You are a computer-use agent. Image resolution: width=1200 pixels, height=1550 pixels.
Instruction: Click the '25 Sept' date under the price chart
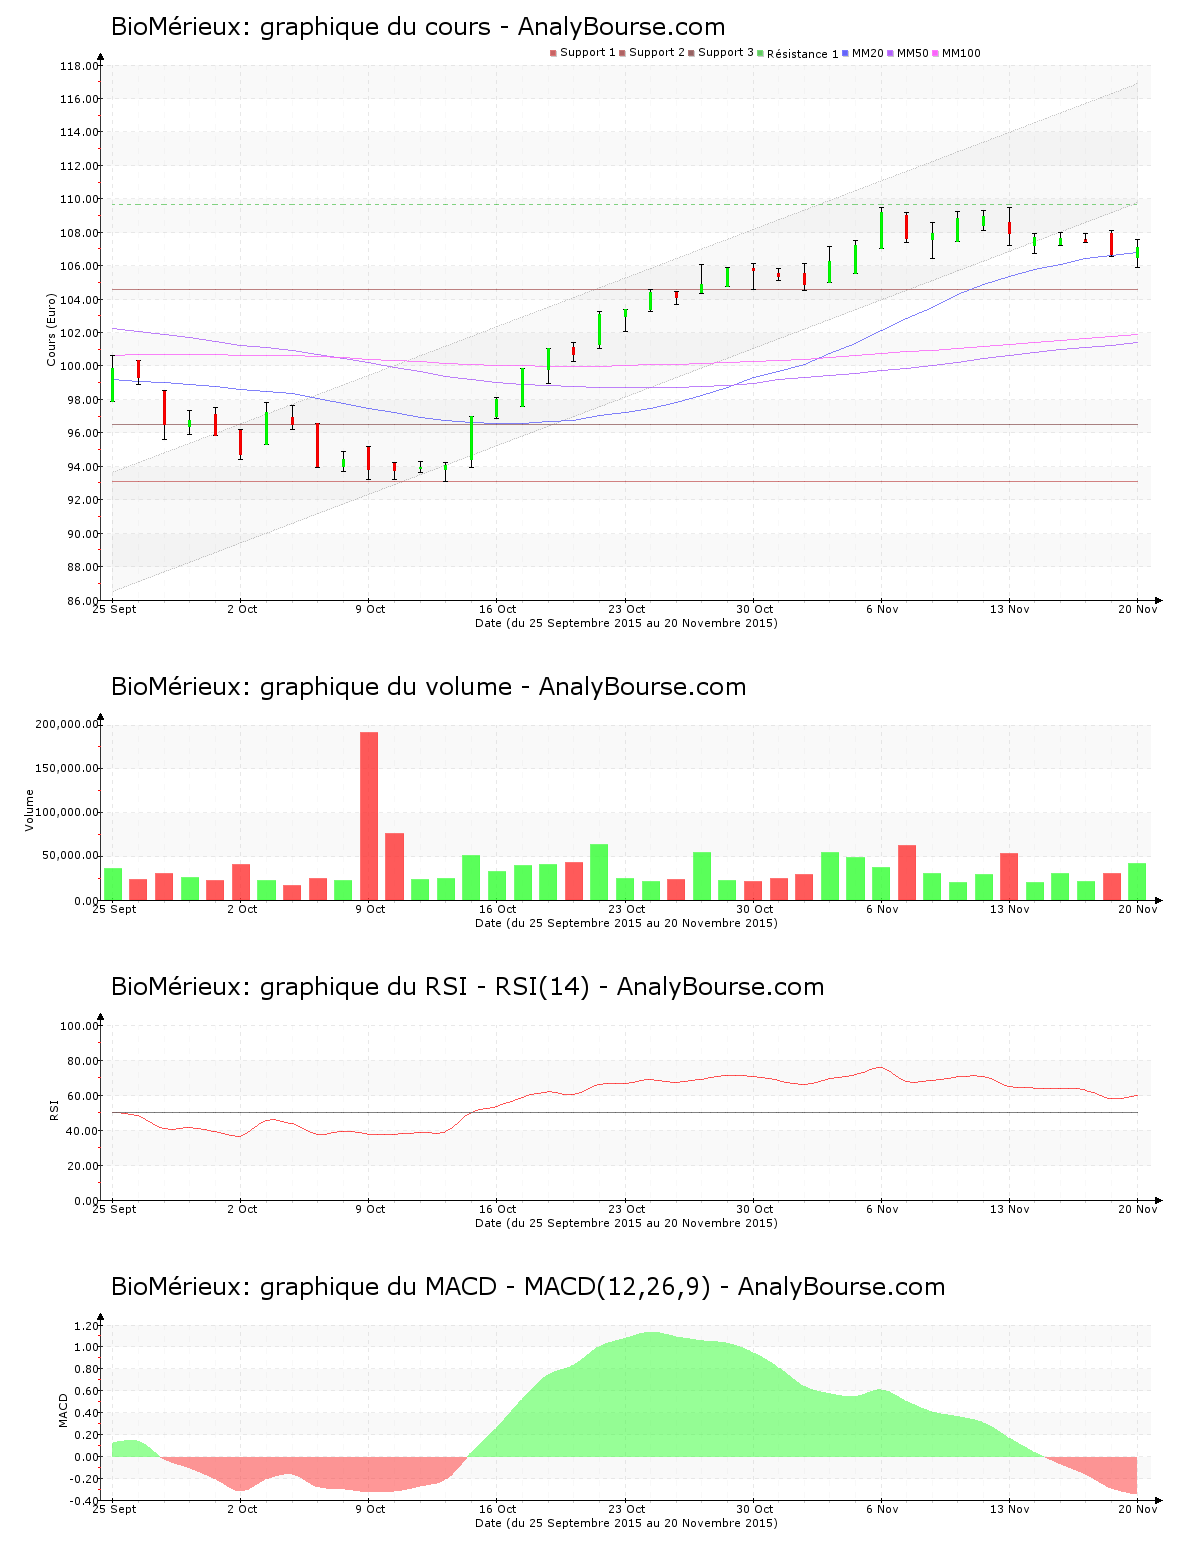coord(114,609)
